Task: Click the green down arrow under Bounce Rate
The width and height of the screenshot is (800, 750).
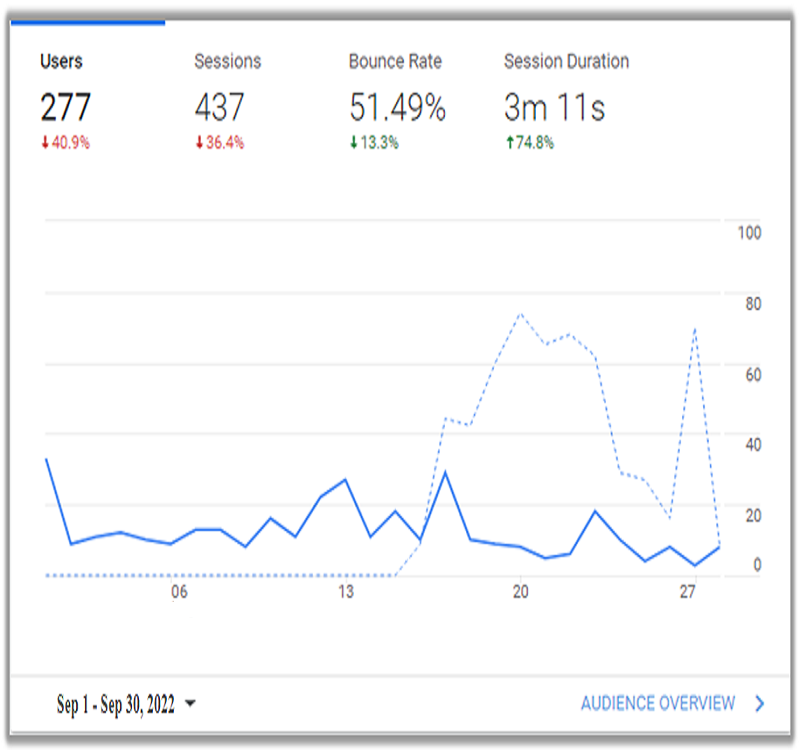Action: point(353,143)
